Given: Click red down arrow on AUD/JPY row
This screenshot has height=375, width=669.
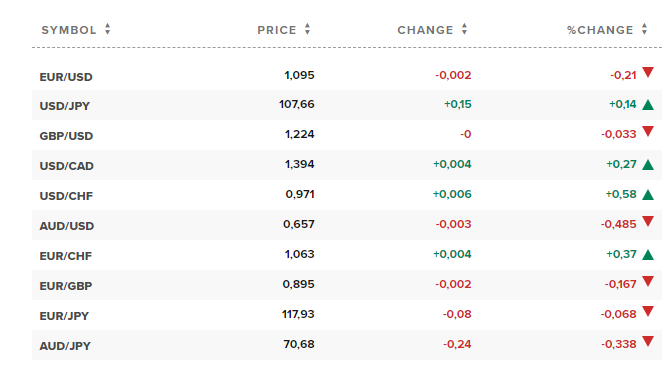Looking at the screenshot, I should click(648, 341).
